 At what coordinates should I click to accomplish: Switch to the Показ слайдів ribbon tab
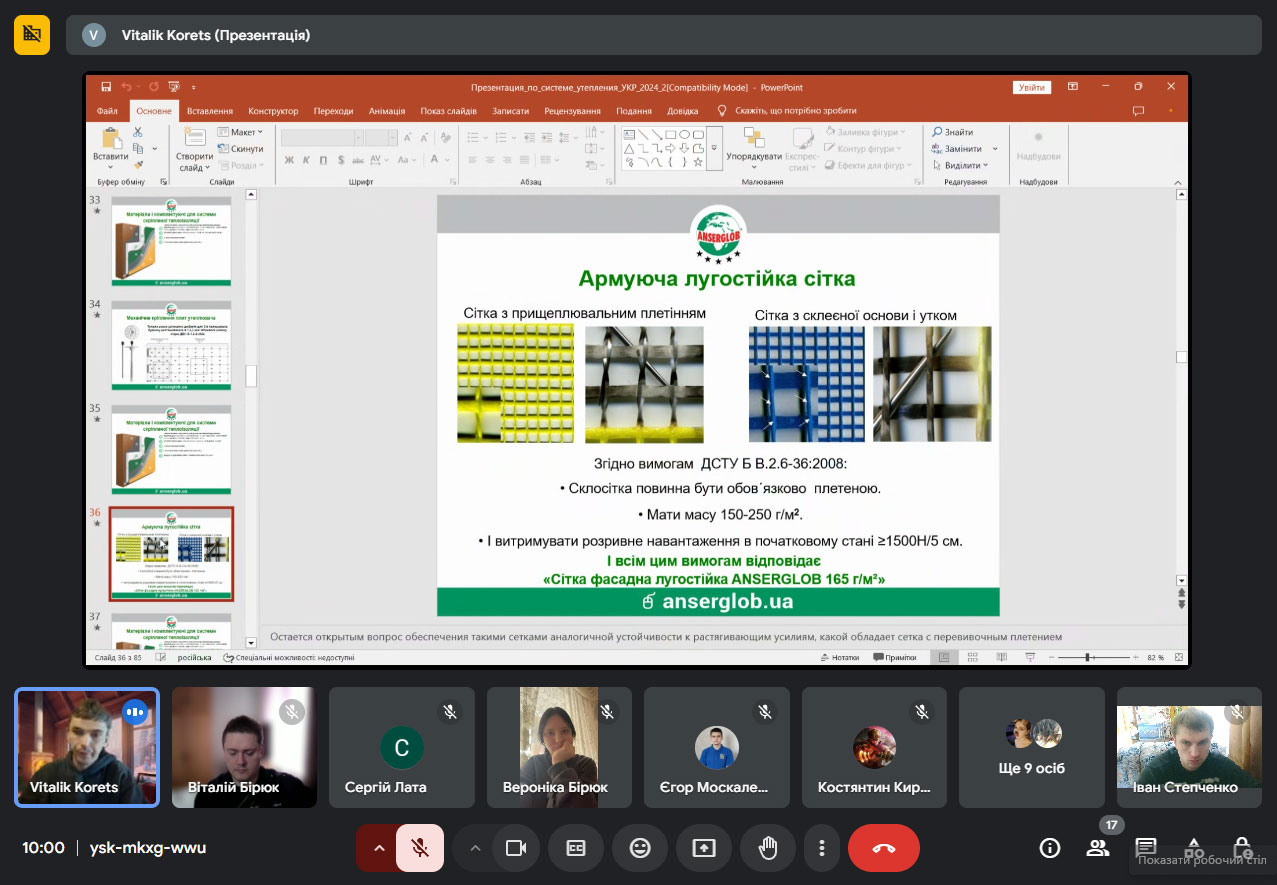pos(449,111)
